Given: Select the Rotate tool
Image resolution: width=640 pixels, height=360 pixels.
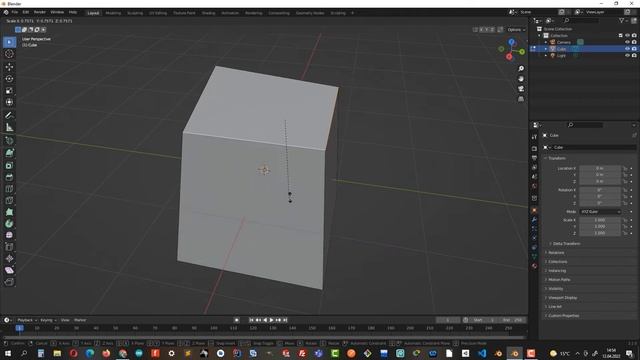Looking at the screenshot, I should point(9,78).
